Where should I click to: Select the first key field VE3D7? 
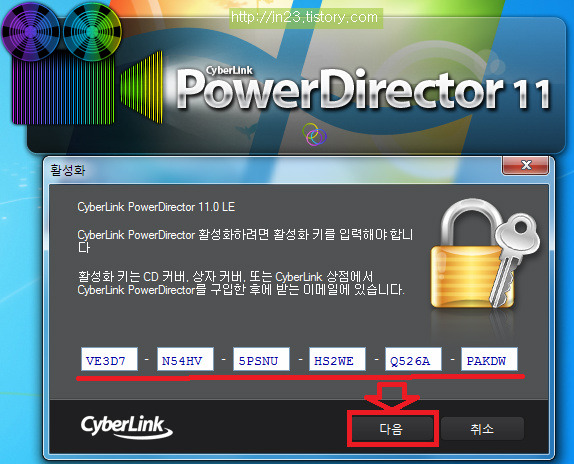pos(109,359)
